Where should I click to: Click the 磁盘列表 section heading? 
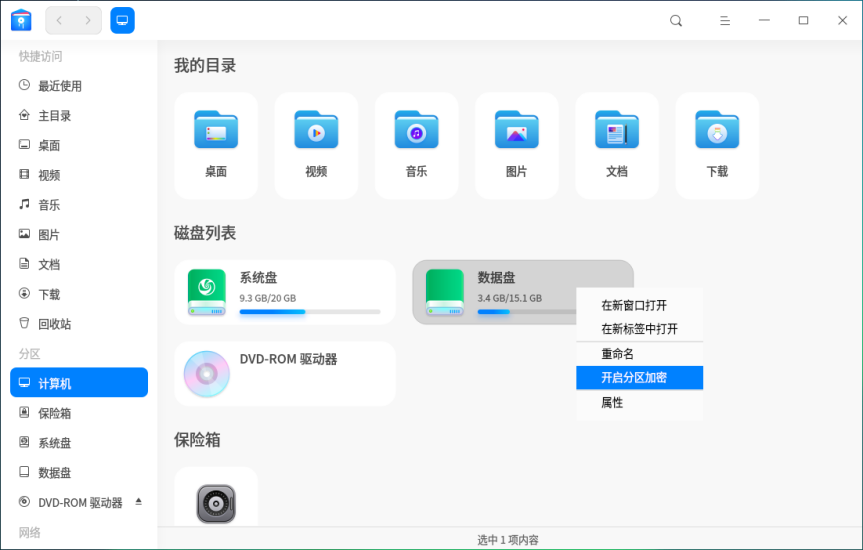tap(205, 233)
